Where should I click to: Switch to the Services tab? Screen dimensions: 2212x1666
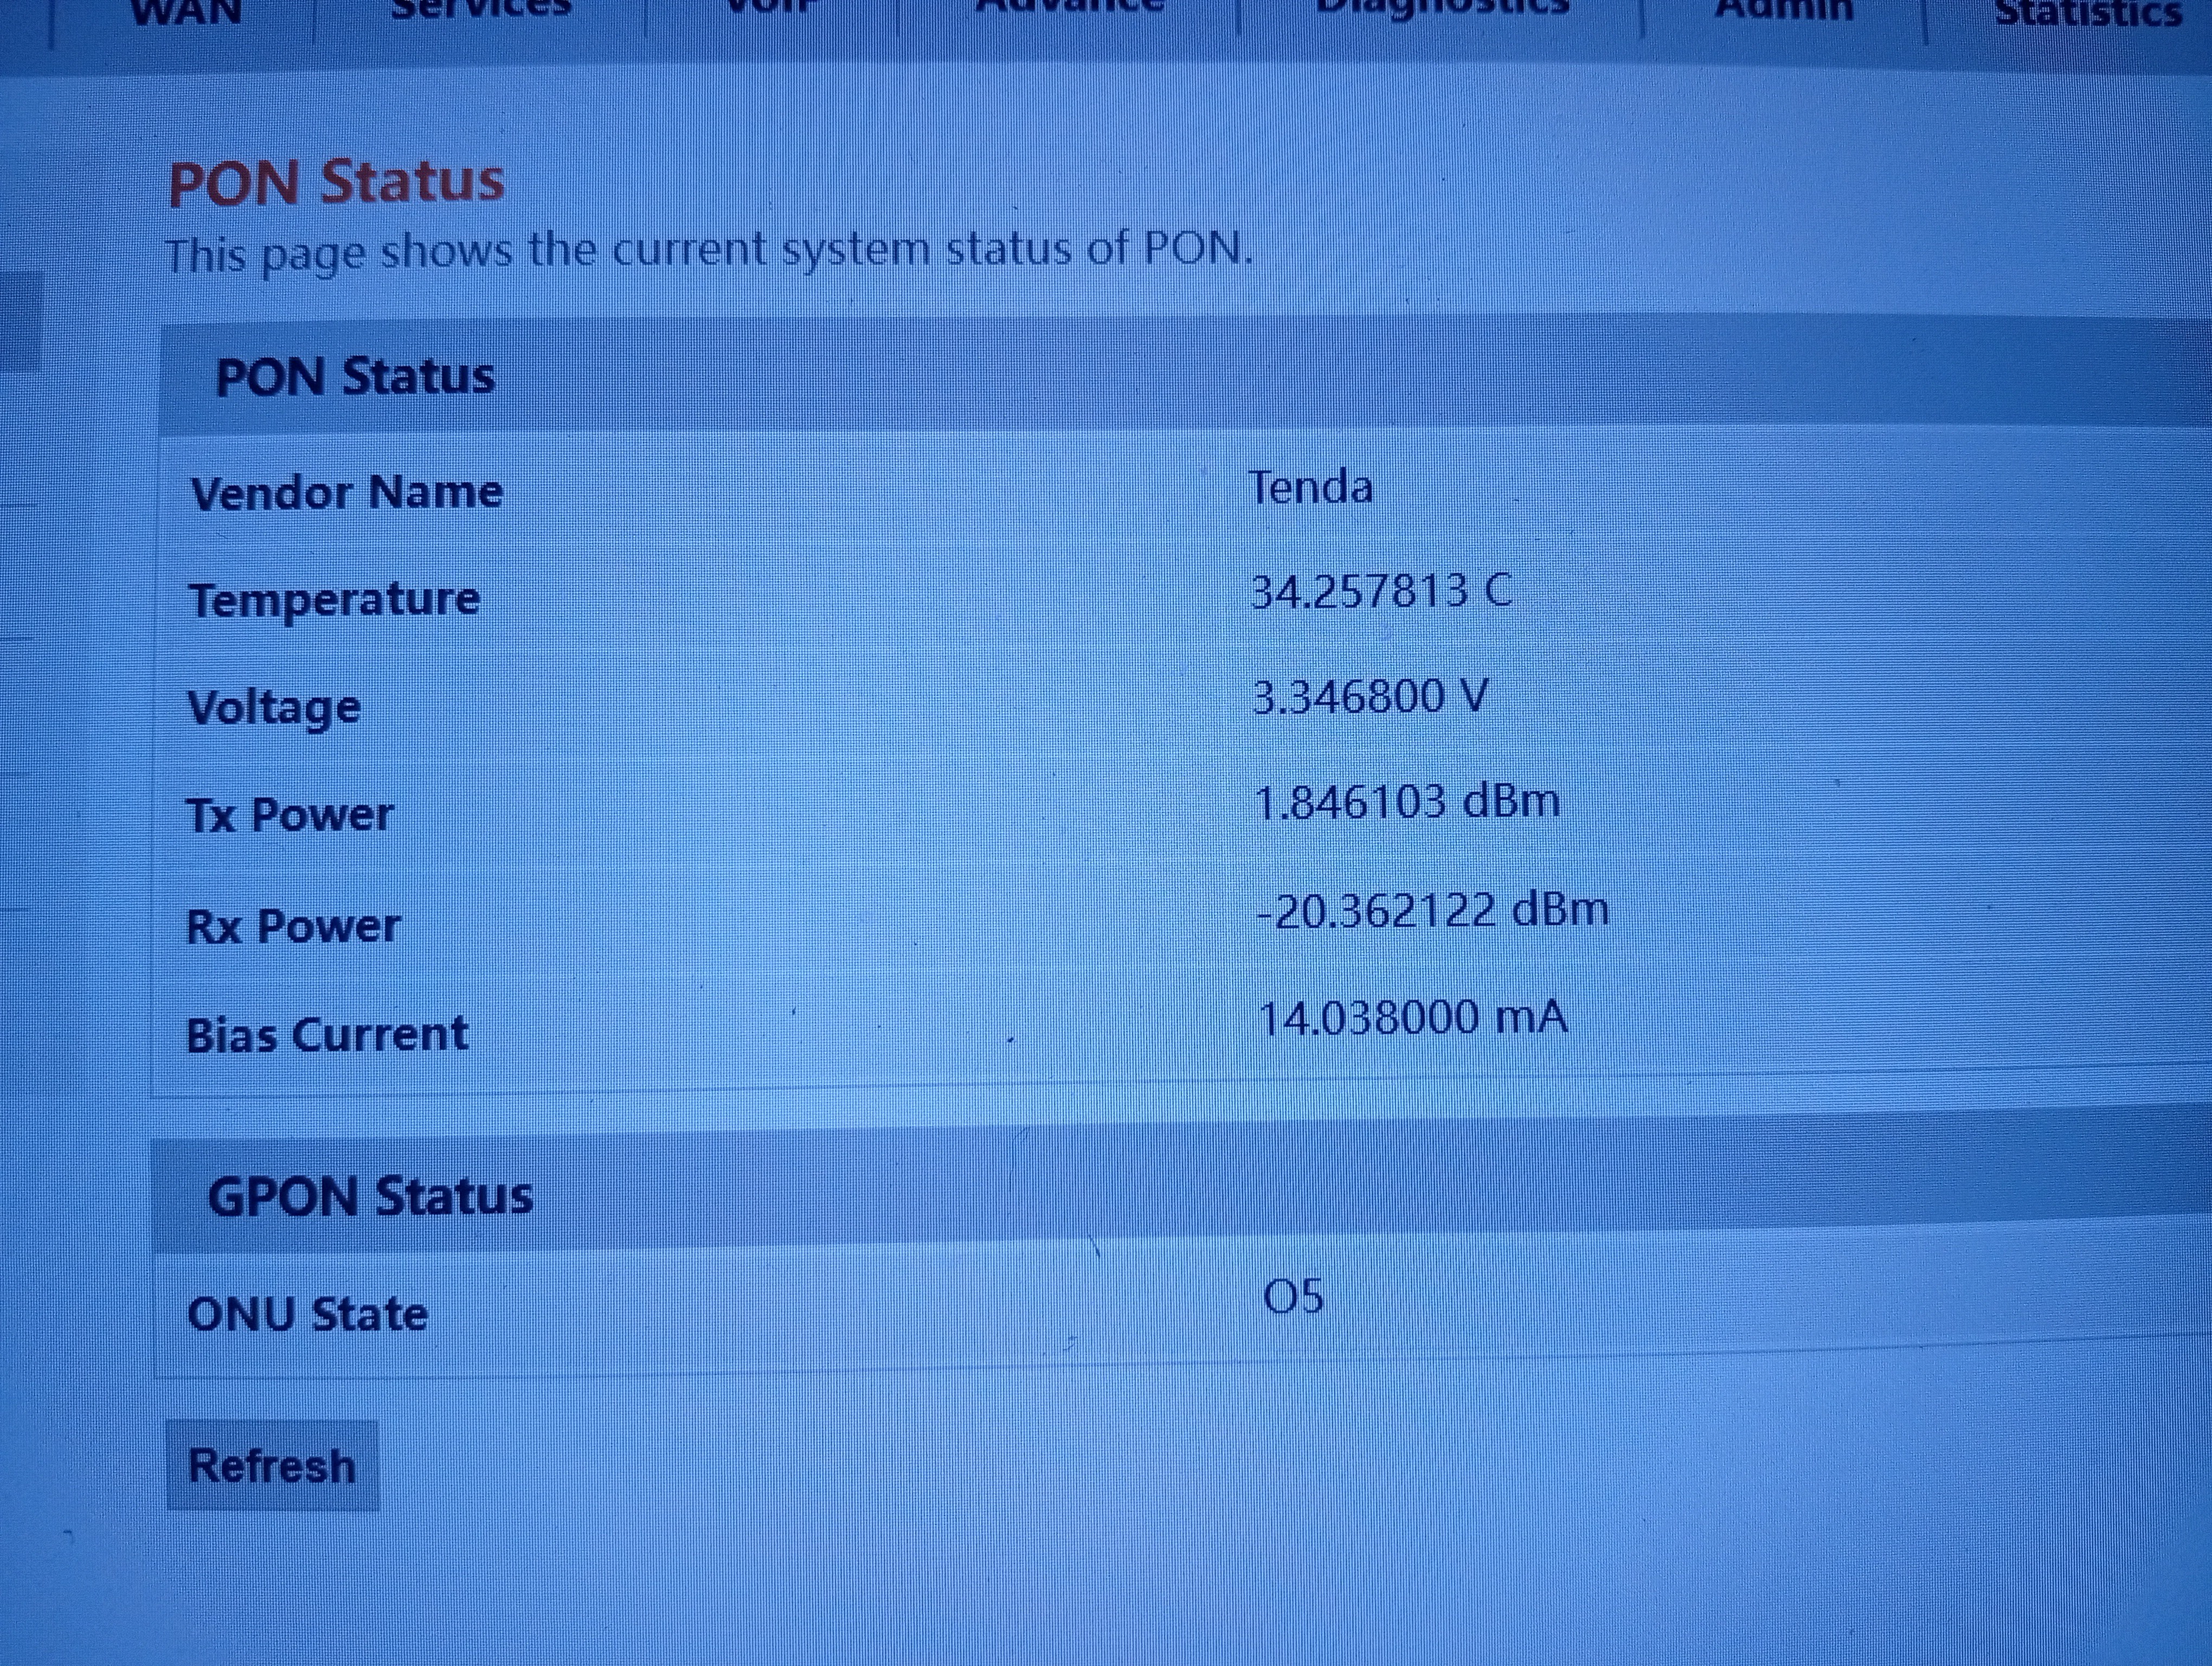pyautogui.click(x=480, y=10)
